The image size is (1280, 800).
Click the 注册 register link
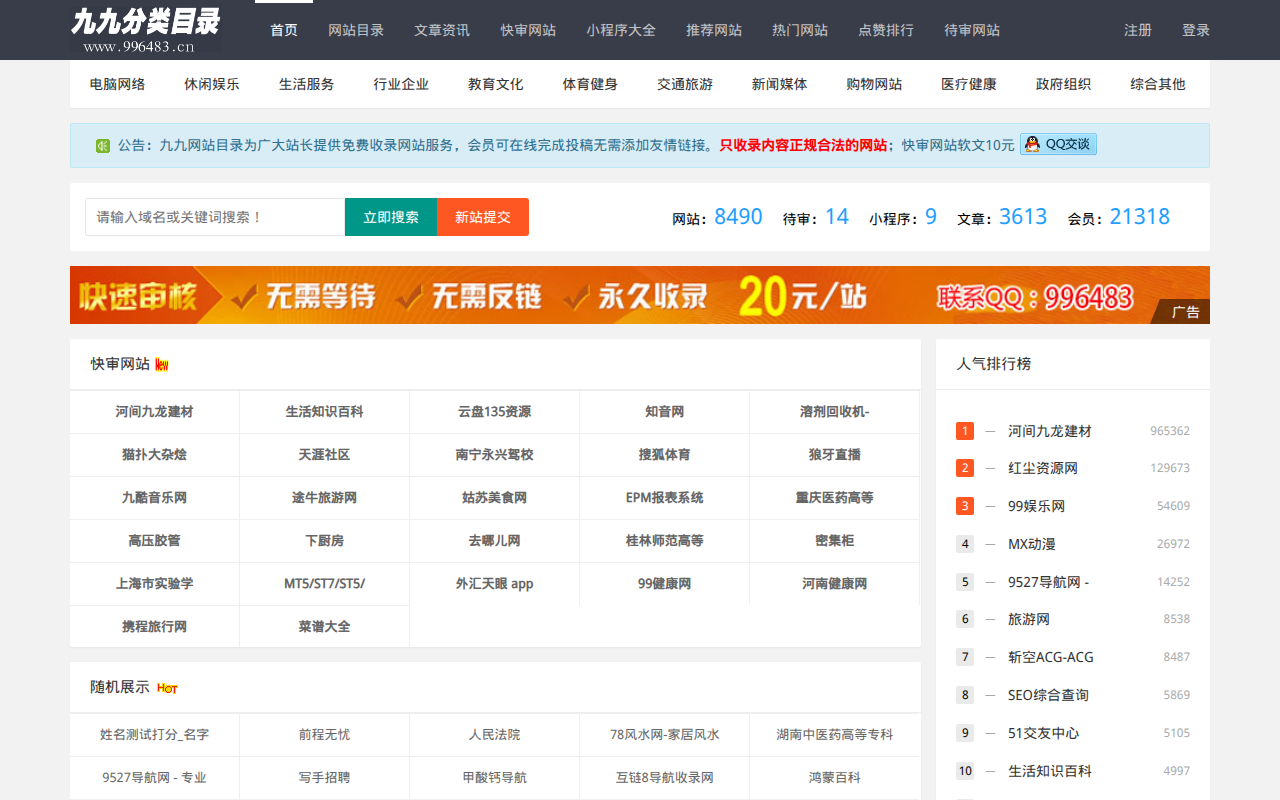[x=1138, y=30]
